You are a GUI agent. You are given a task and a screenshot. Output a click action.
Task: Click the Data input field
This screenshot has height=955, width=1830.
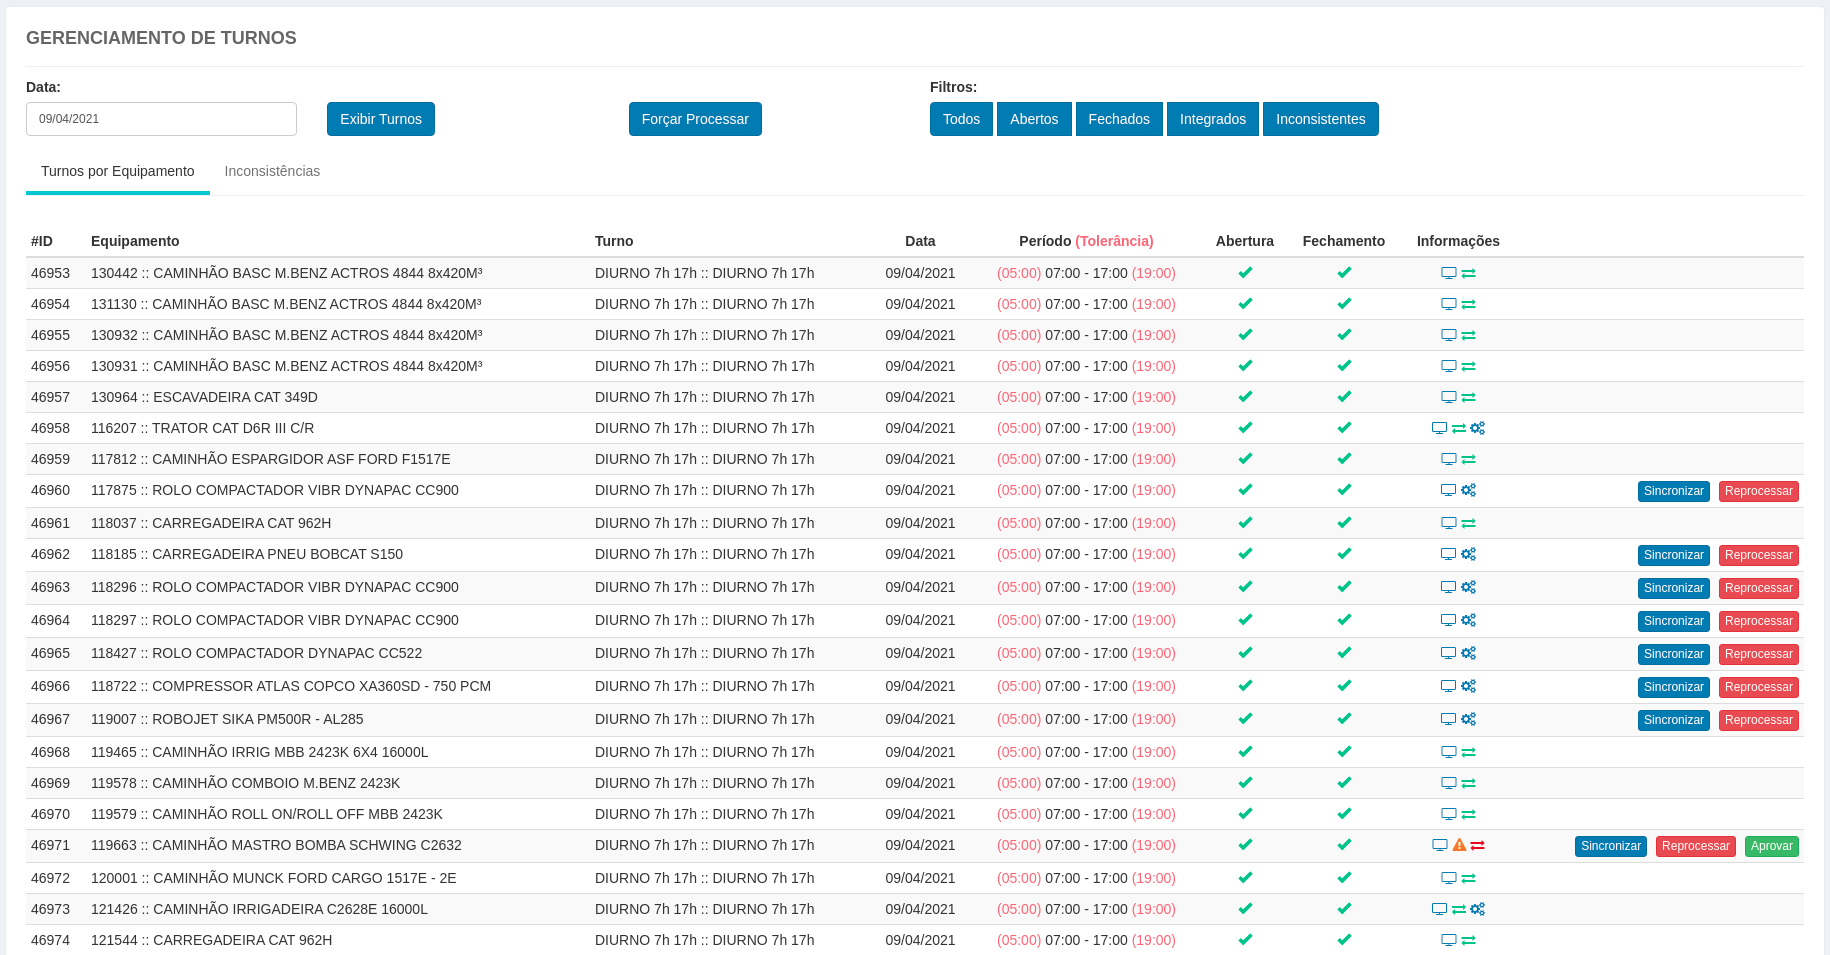[x=161, y=119]
